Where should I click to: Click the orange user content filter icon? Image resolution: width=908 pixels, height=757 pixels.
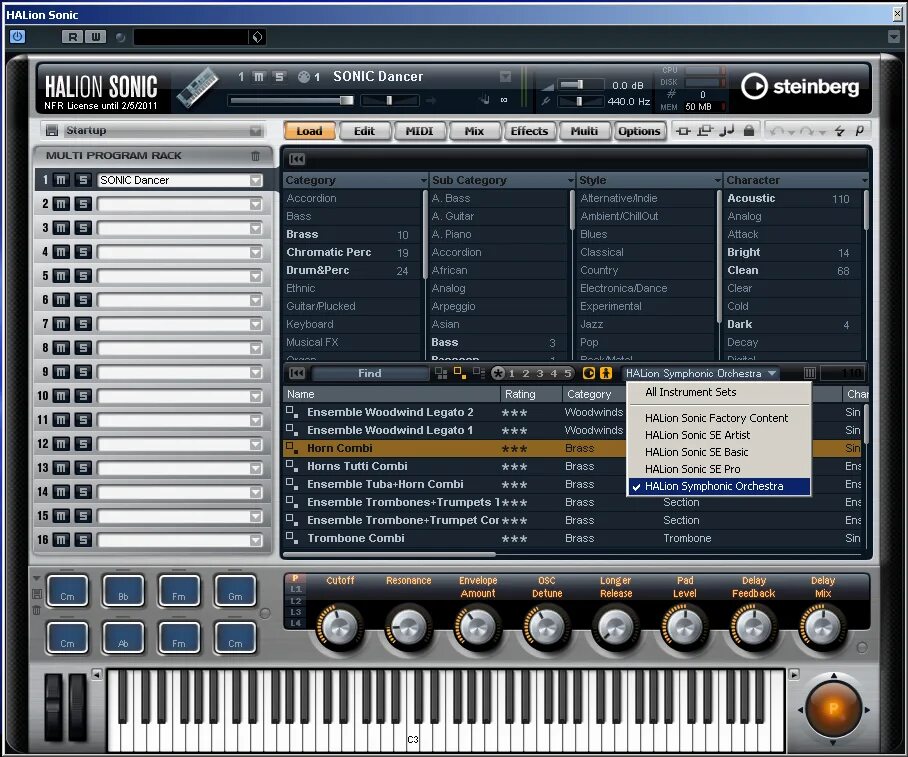point(606,374)
